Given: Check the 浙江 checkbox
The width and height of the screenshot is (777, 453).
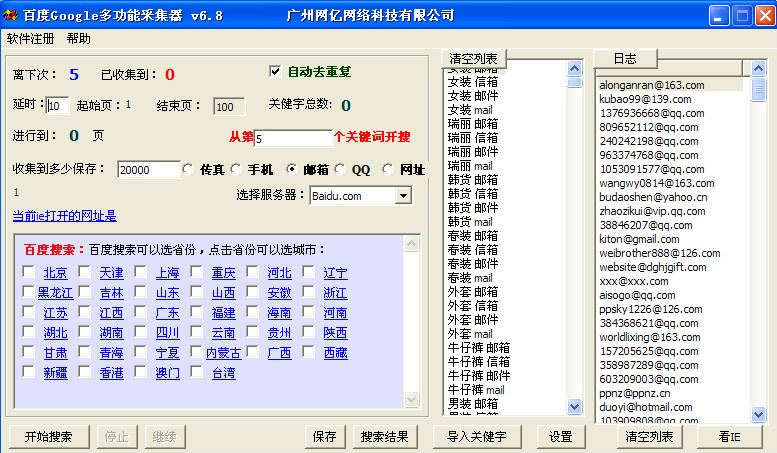Looking at the screenshot, I should pyautogui.click(x=309, y=291).
